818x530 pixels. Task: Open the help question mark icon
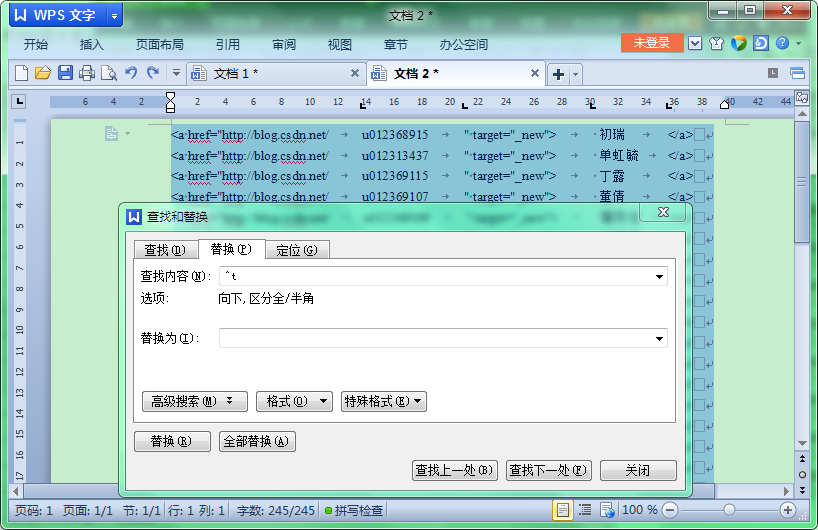click(782, 43)
